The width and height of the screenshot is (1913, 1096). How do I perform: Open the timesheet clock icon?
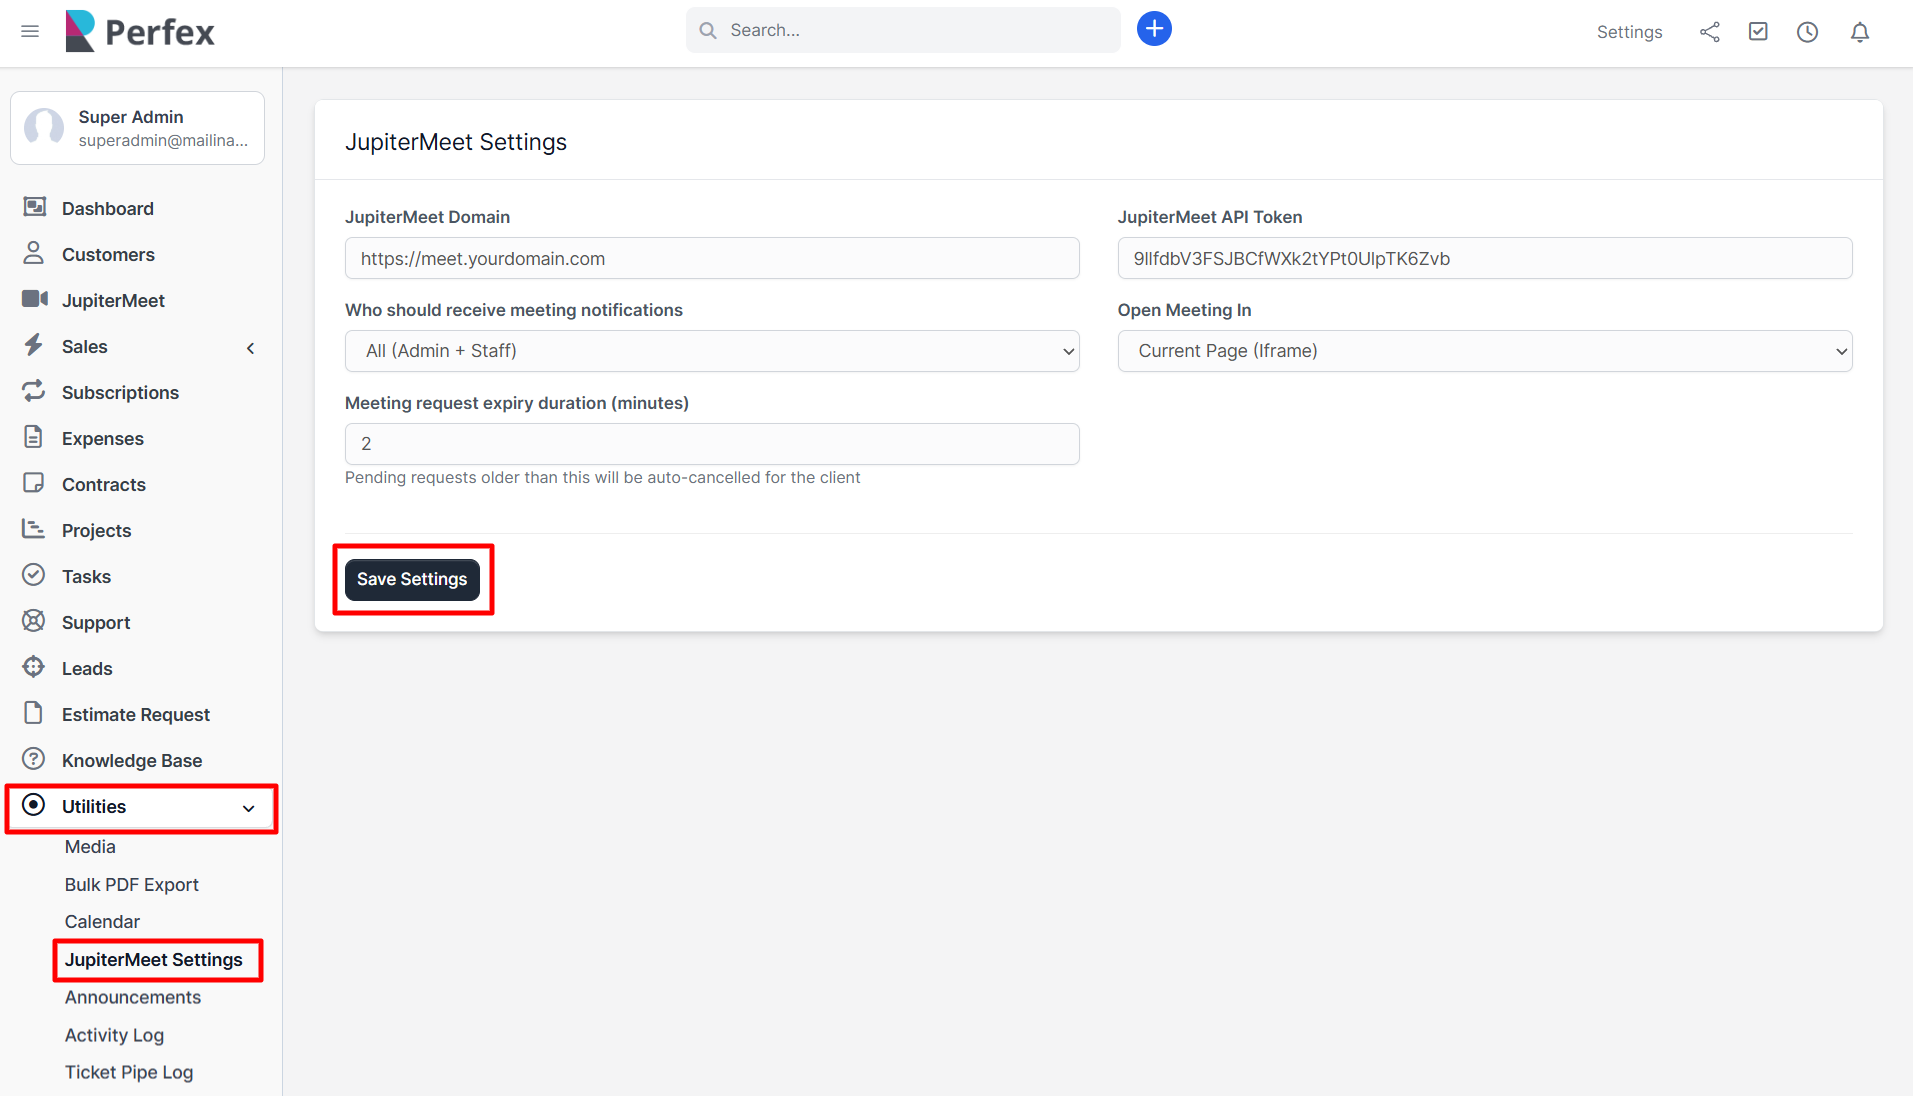coord(1807,32)
